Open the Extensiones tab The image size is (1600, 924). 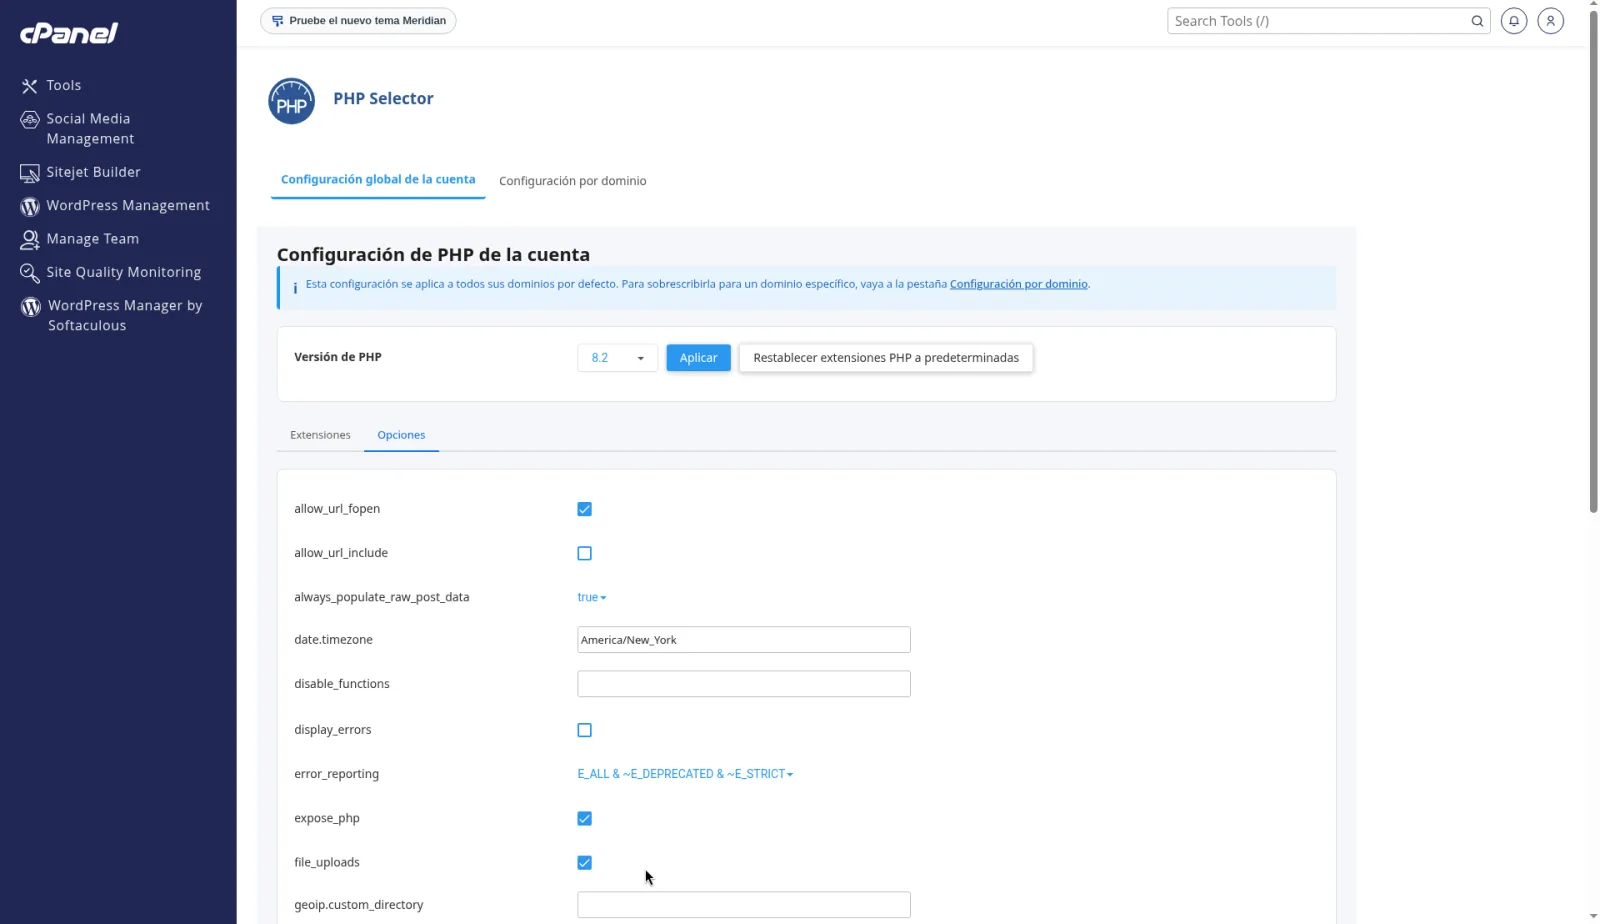pyautogui.click(x=320, y=435)
